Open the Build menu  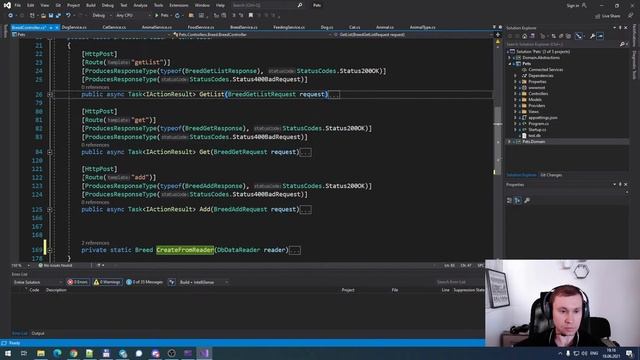[91, 5]
